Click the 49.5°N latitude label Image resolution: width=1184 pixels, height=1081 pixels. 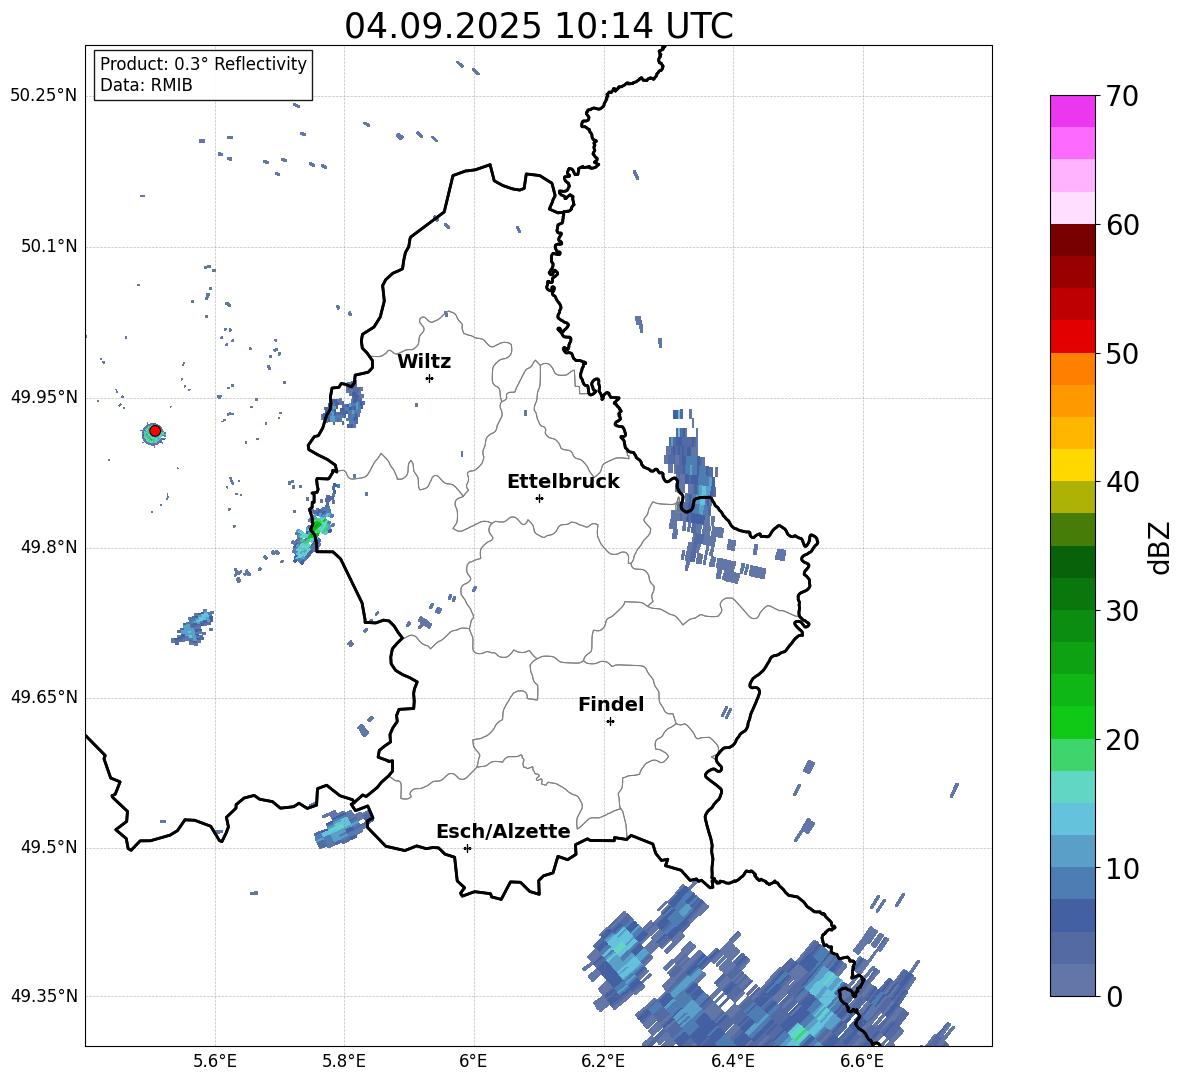(x=49, y=847)
